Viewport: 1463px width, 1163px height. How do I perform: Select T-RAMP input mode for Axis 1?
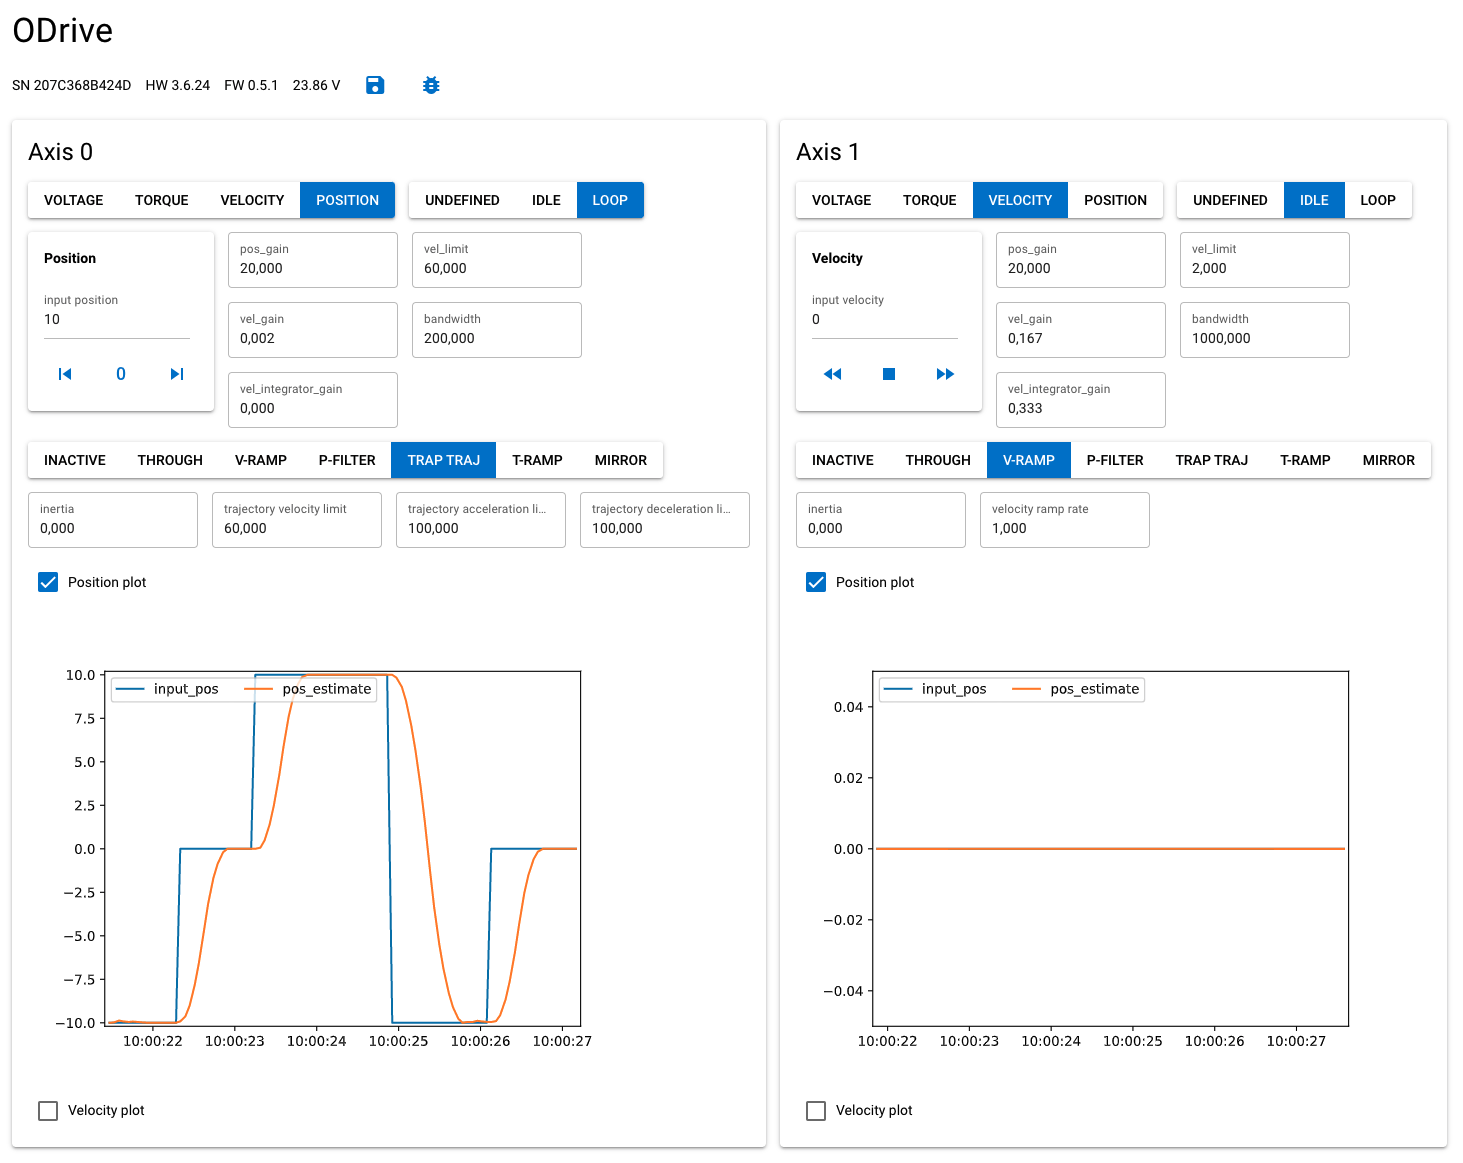[1305, 460]
